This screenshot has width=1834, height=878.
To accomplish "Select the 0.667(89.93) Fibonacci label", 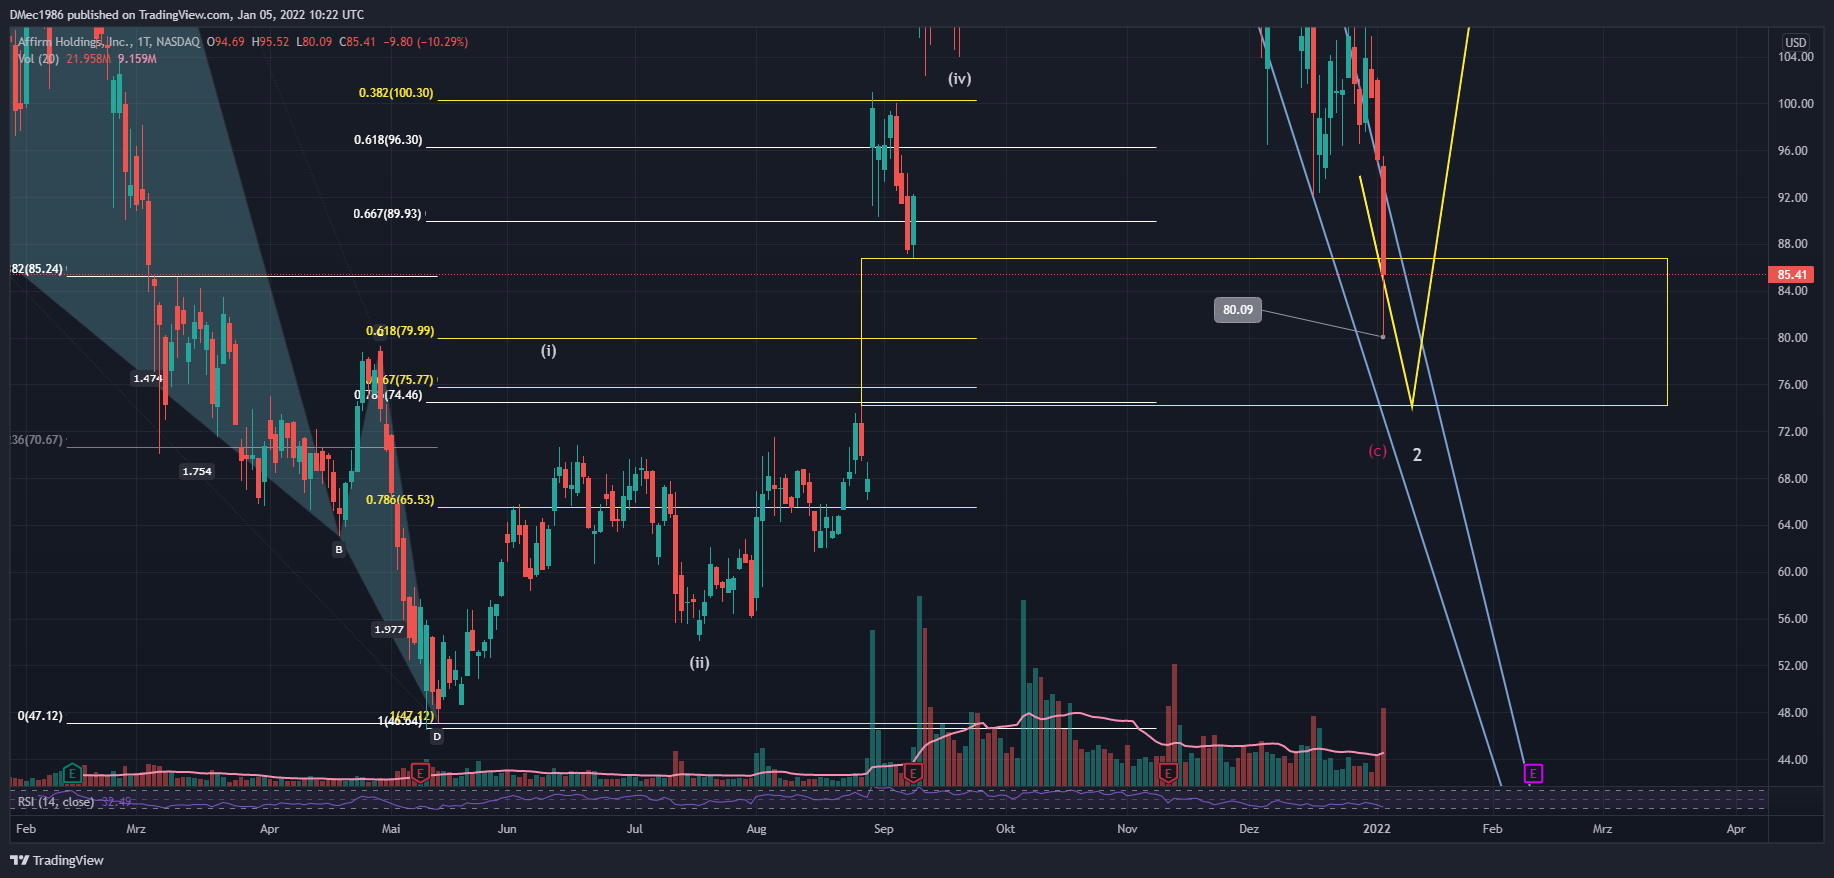I will pyautogui.click(x=387, y=214).
